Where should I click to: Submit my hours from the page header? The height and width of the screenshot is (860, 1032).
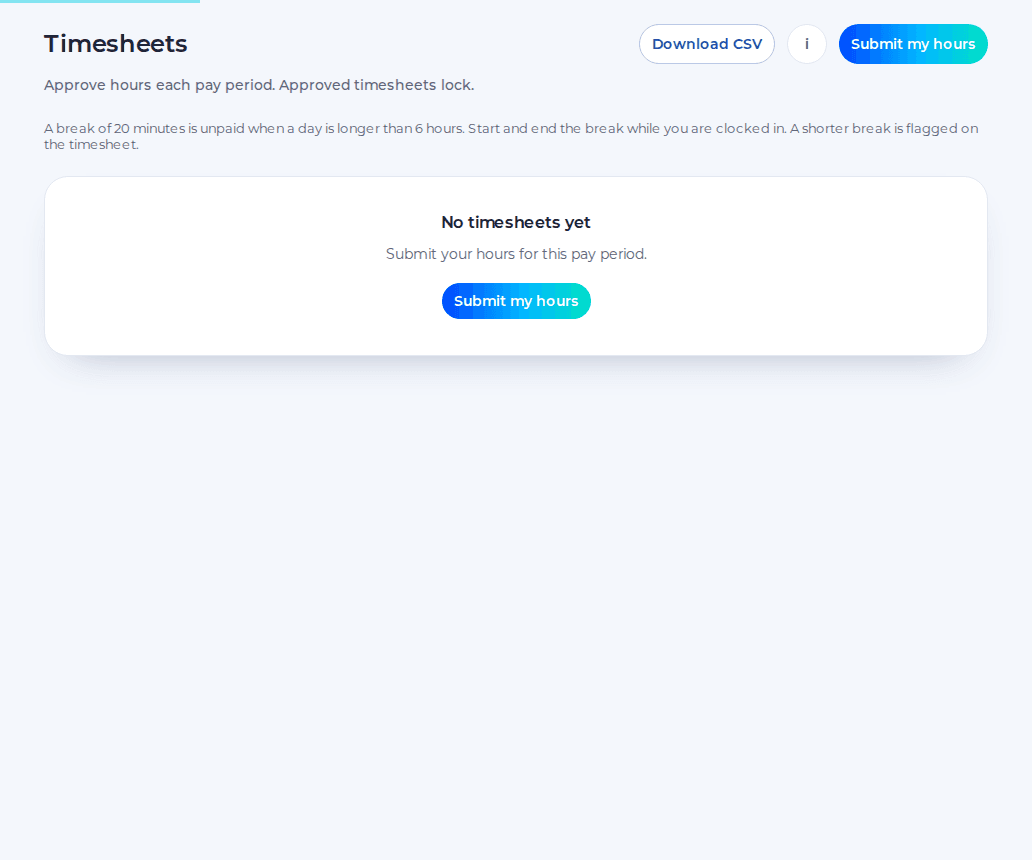913,44
